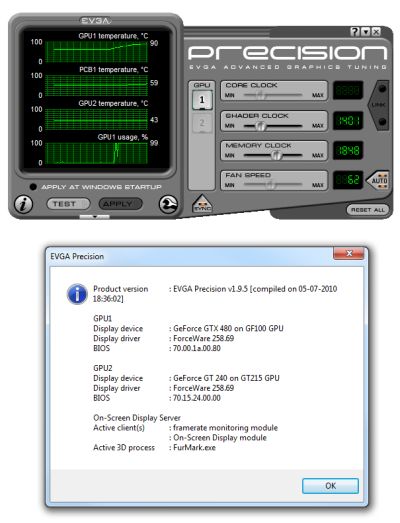Click BIOS value '70.15.24.00.00'

click(x=197, y=398)
